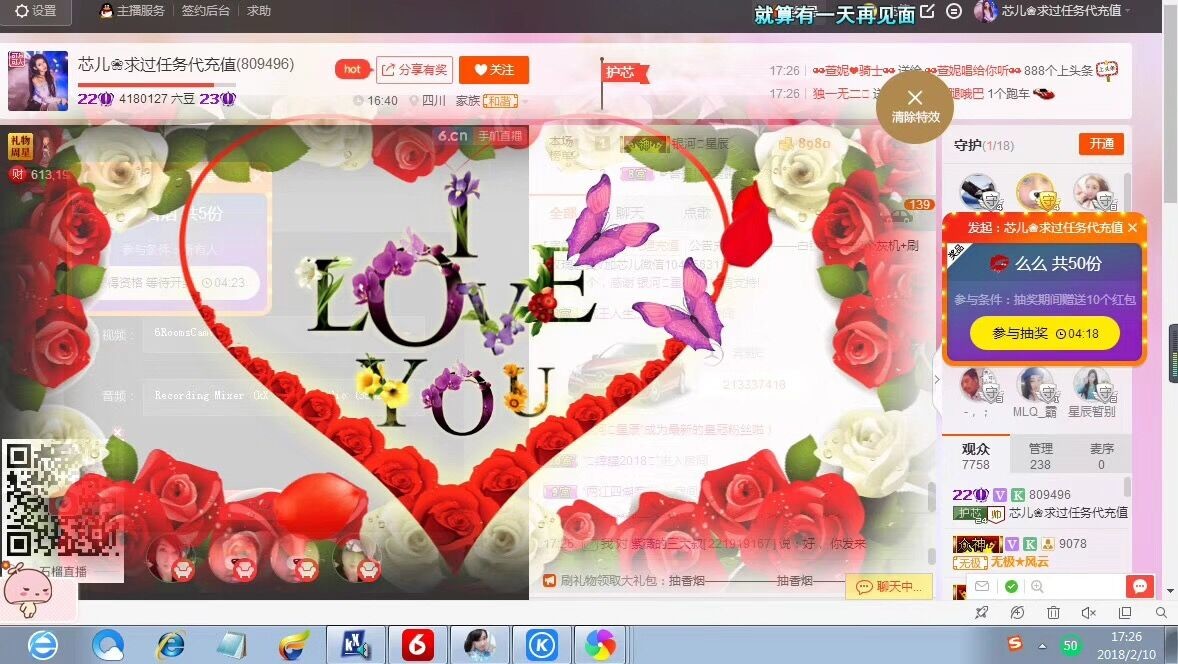The width and height of the screenshot is (1178, 664).
Task: Open the 设置 settings gear
Action: tap(35, 11)
